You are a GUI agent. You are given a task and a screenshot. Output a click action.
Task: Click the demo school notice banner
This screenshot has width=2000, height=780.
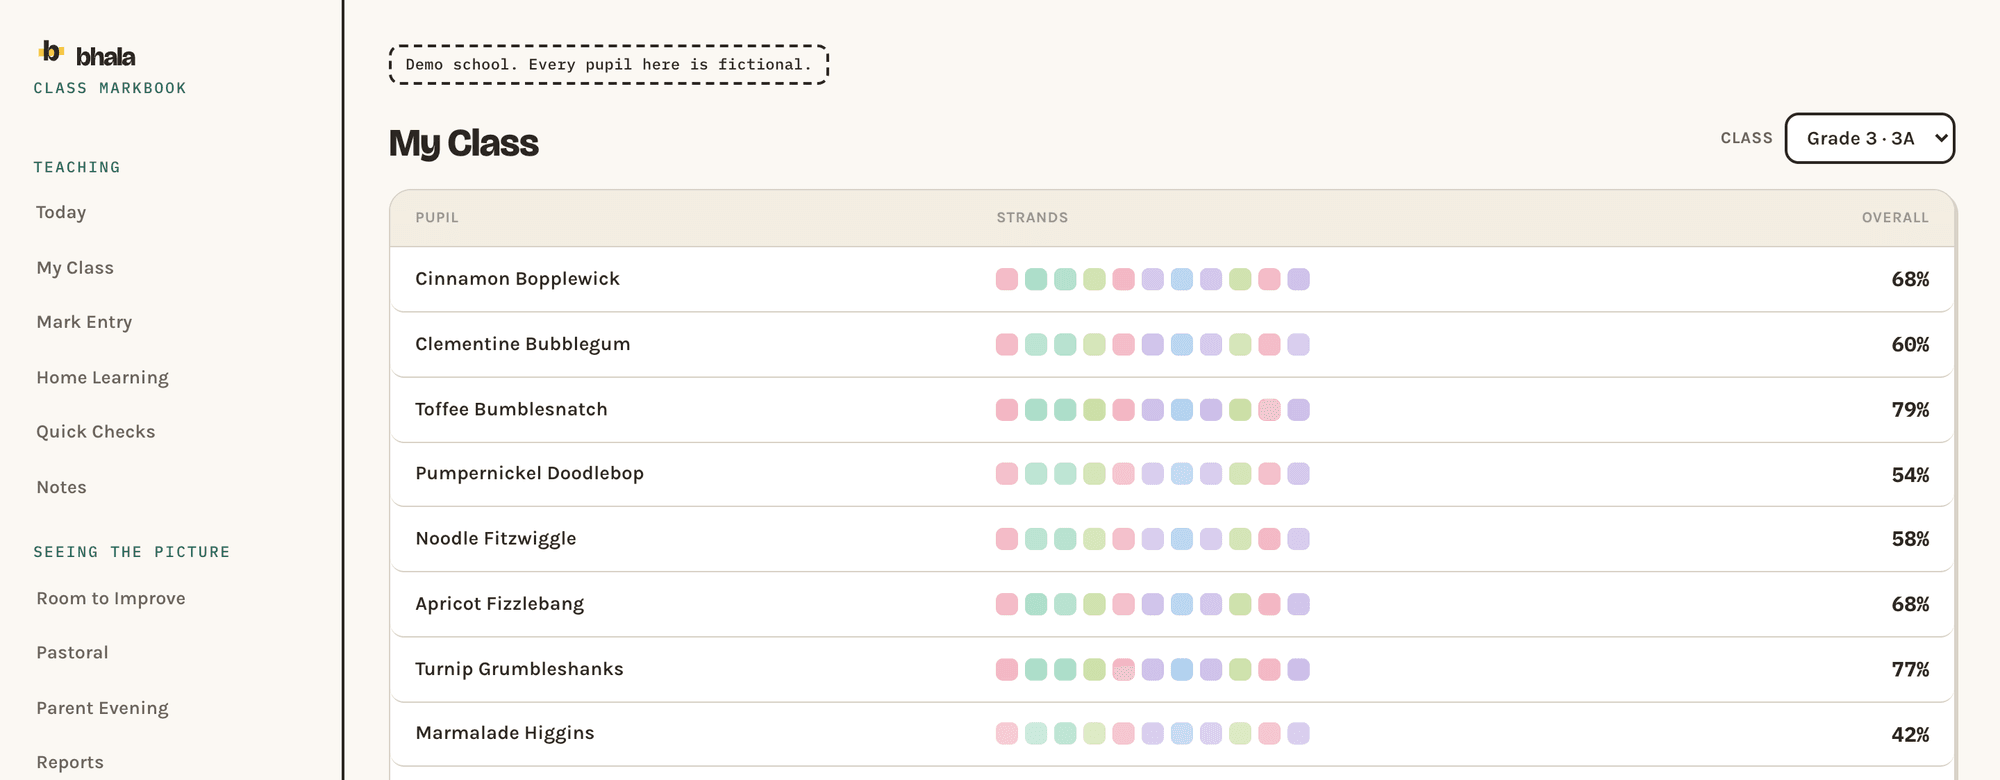(608, 65)
